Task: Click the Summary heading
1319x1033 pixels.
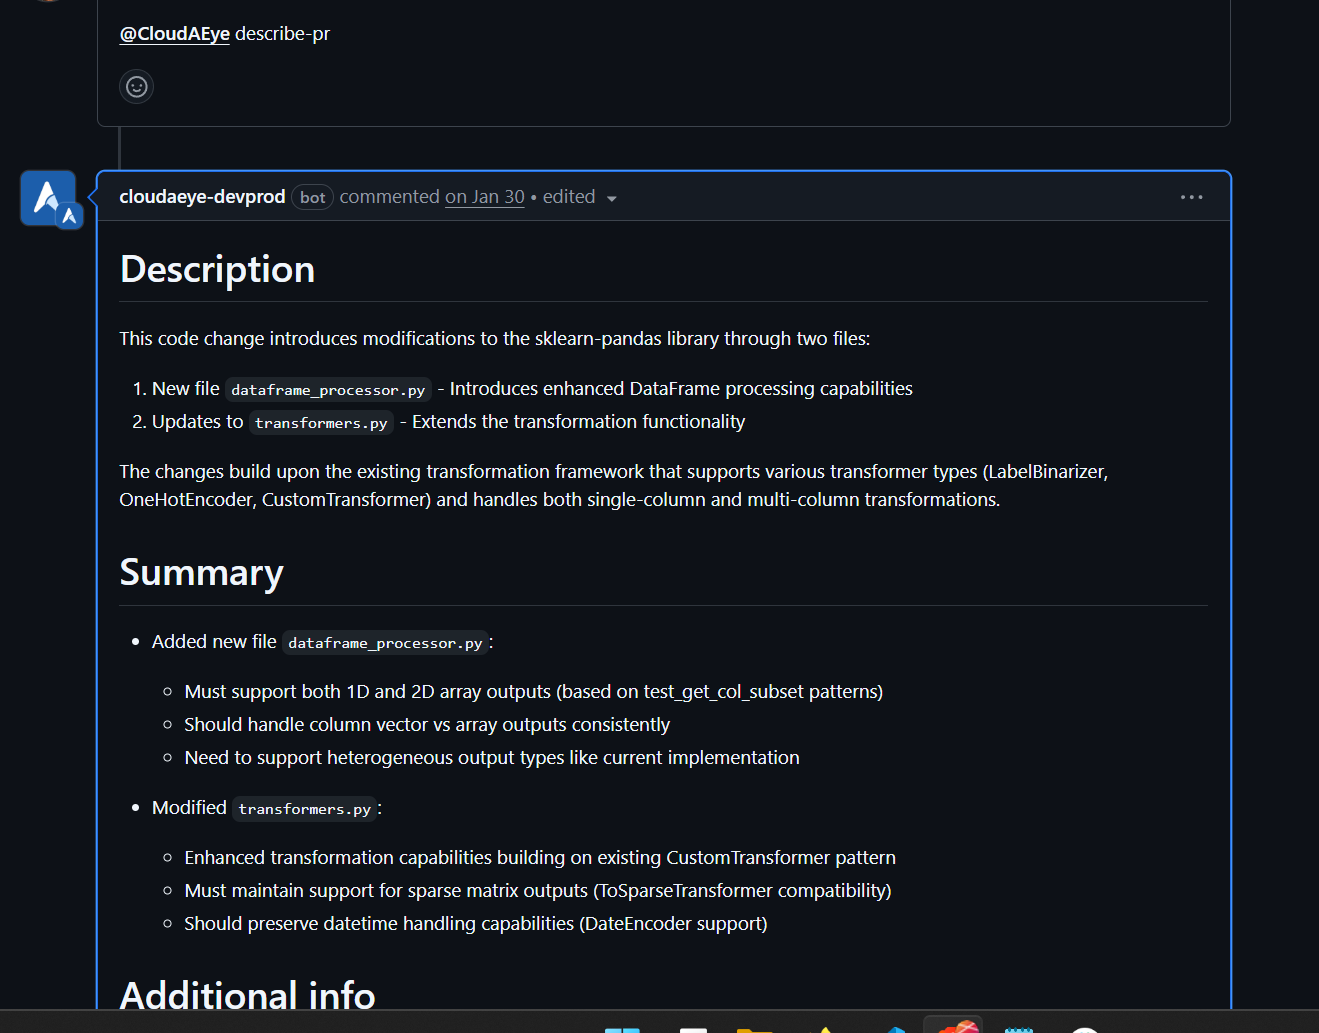Action: tap(201, 573)
